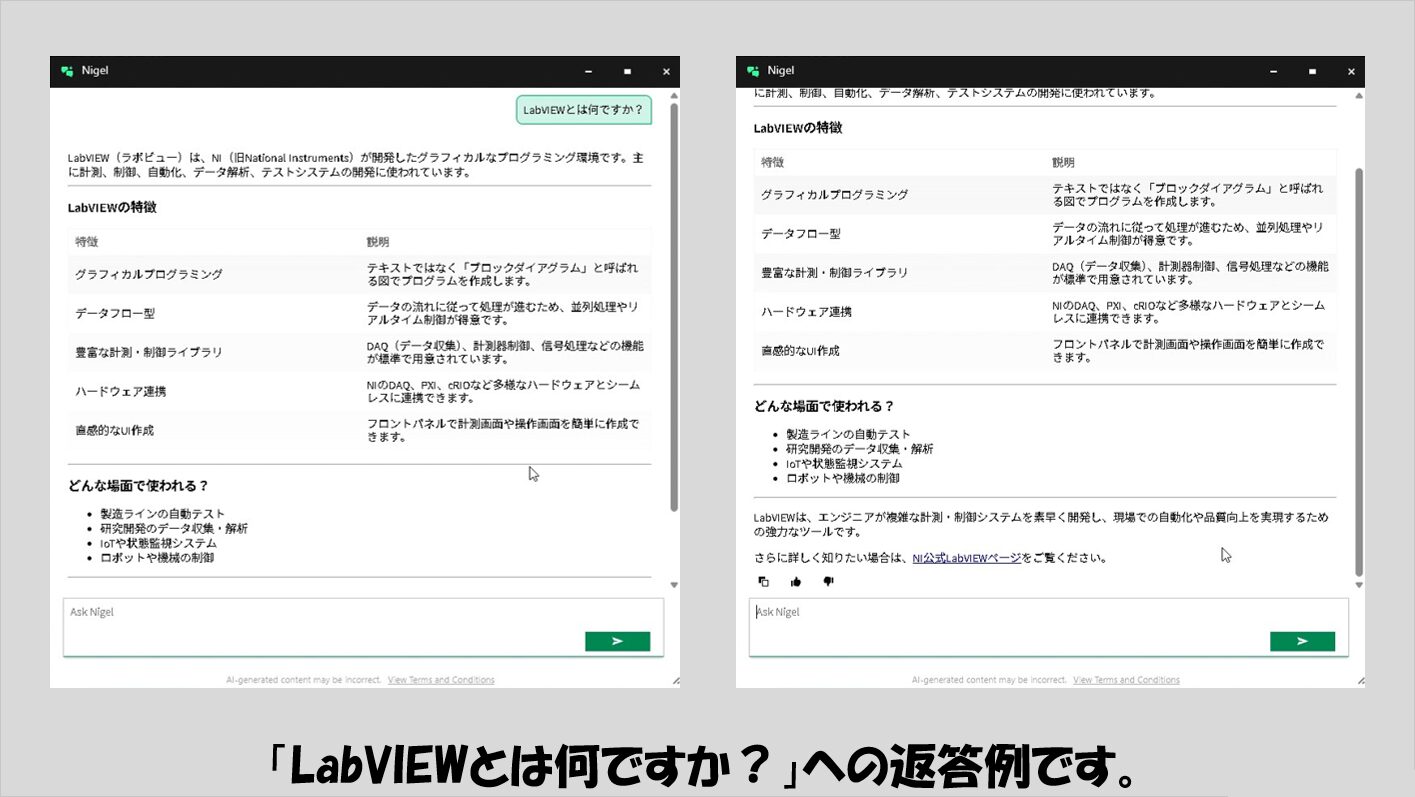Viewport: 1415px width, 797px height.
Task: Click ロボットや機械の制御 bullet in left window
Action: pos(157,558)
